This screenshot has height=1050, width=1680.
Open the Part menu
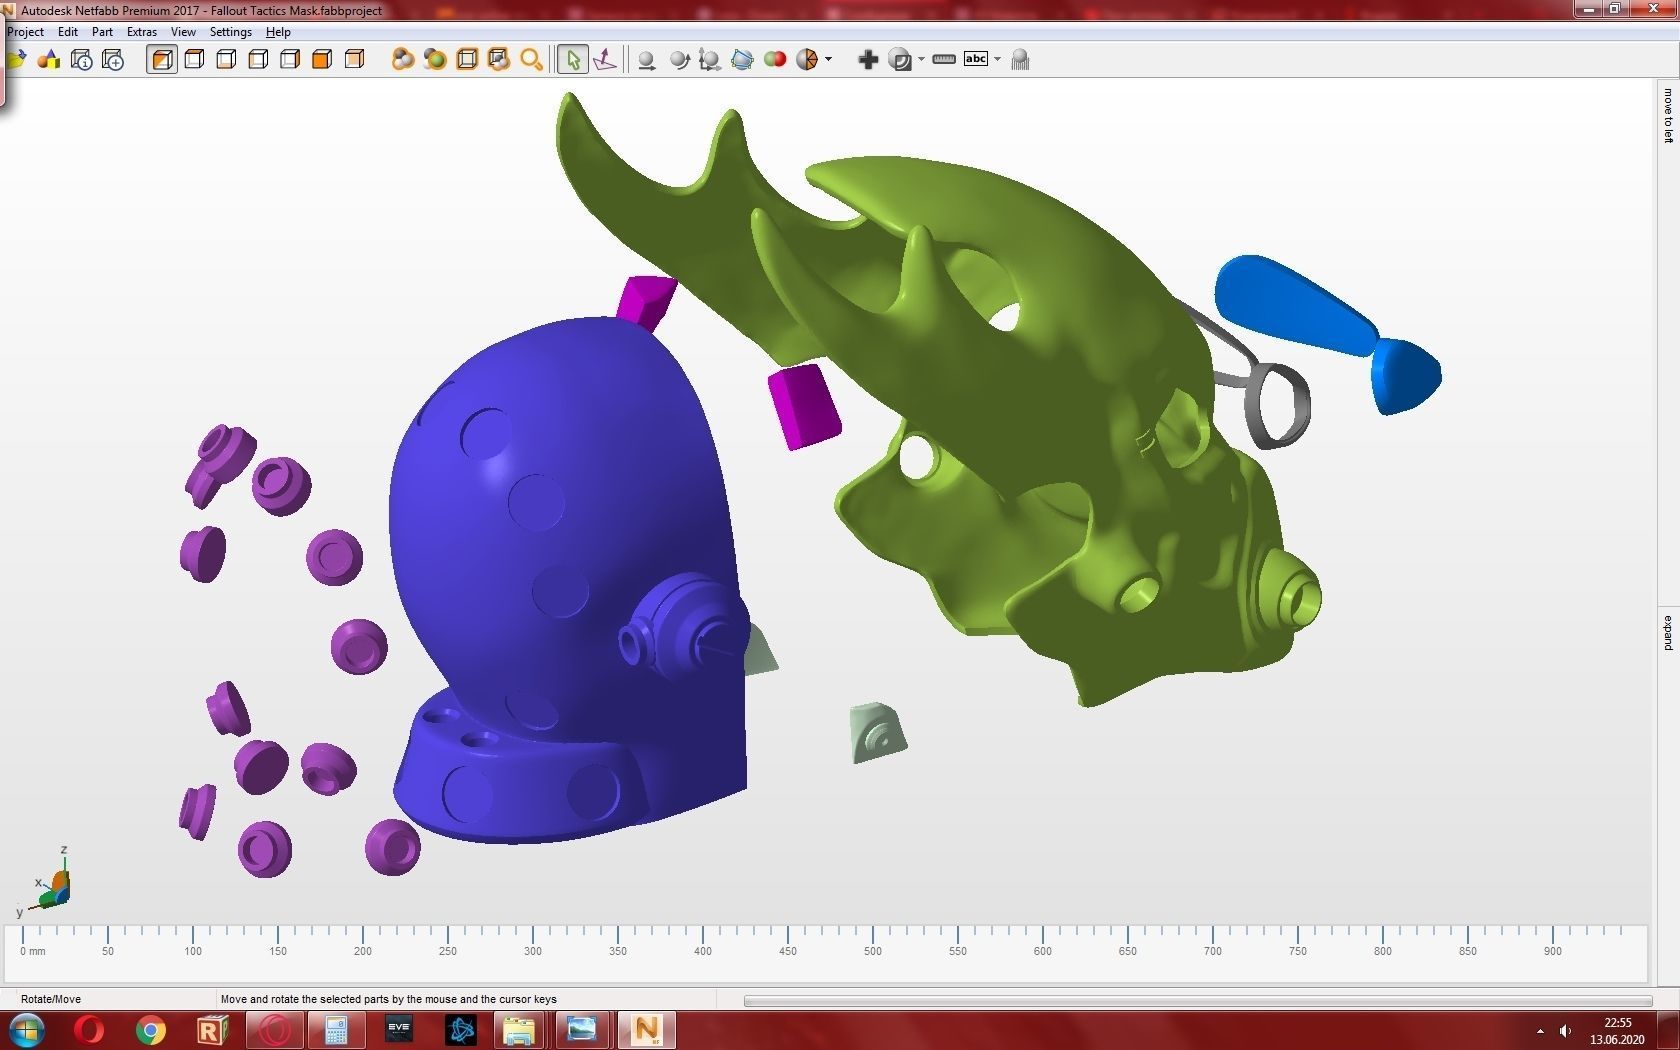click(102, 32)
